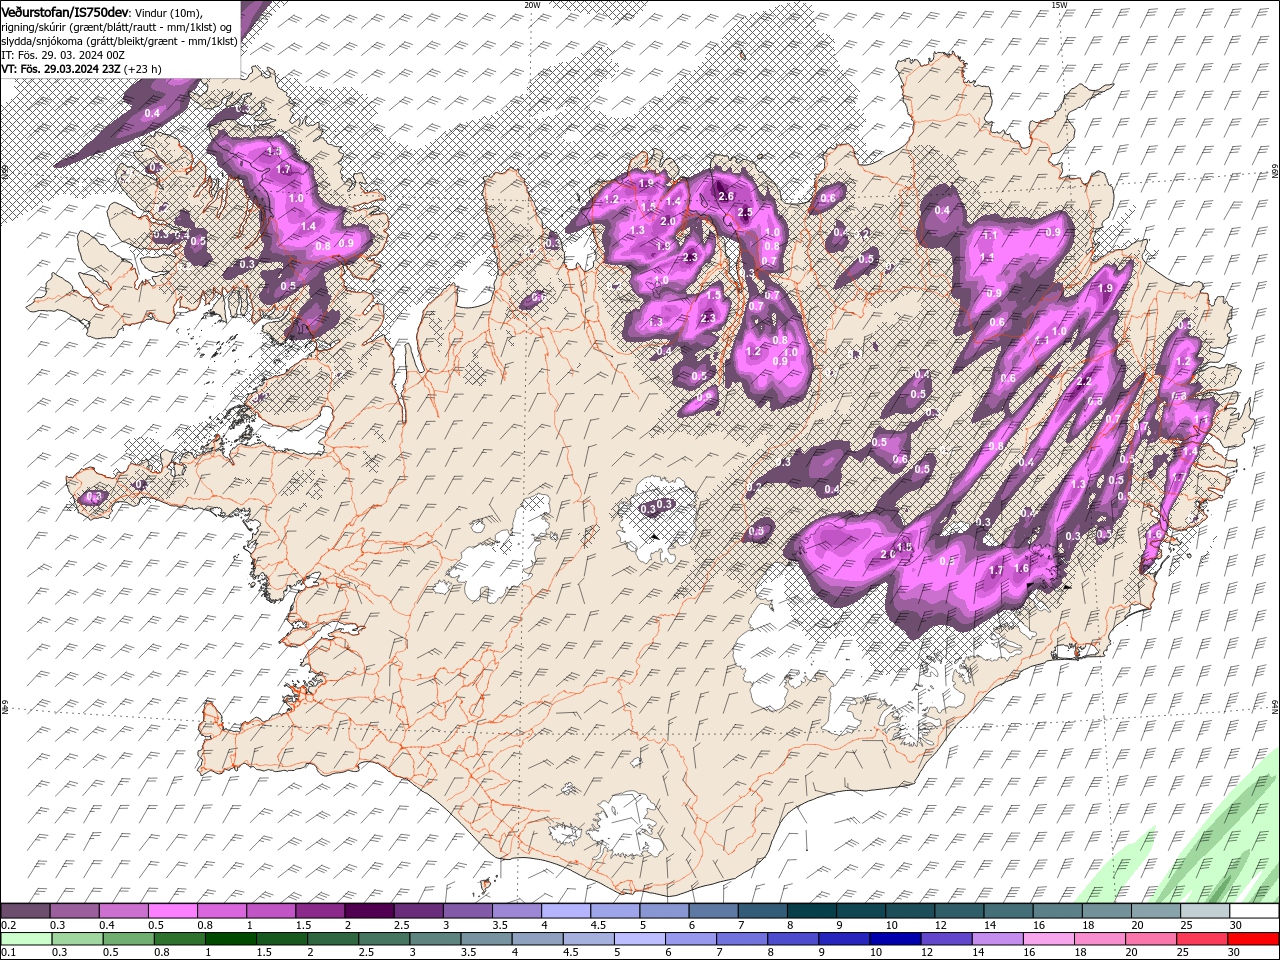The image size is (1280, 960).
Task: Click the '2.6' snowfall value on the map
Action: [726, 196]
